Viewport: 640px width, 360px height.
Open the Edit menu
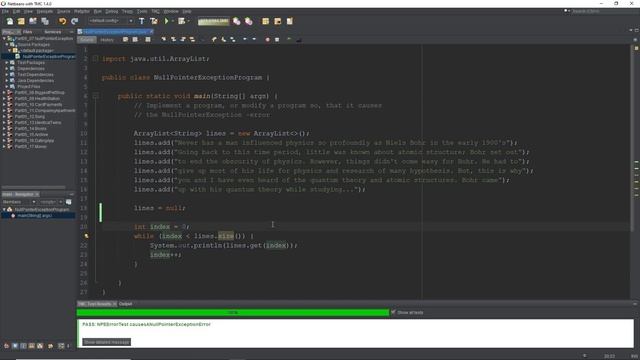coord(16,11)
